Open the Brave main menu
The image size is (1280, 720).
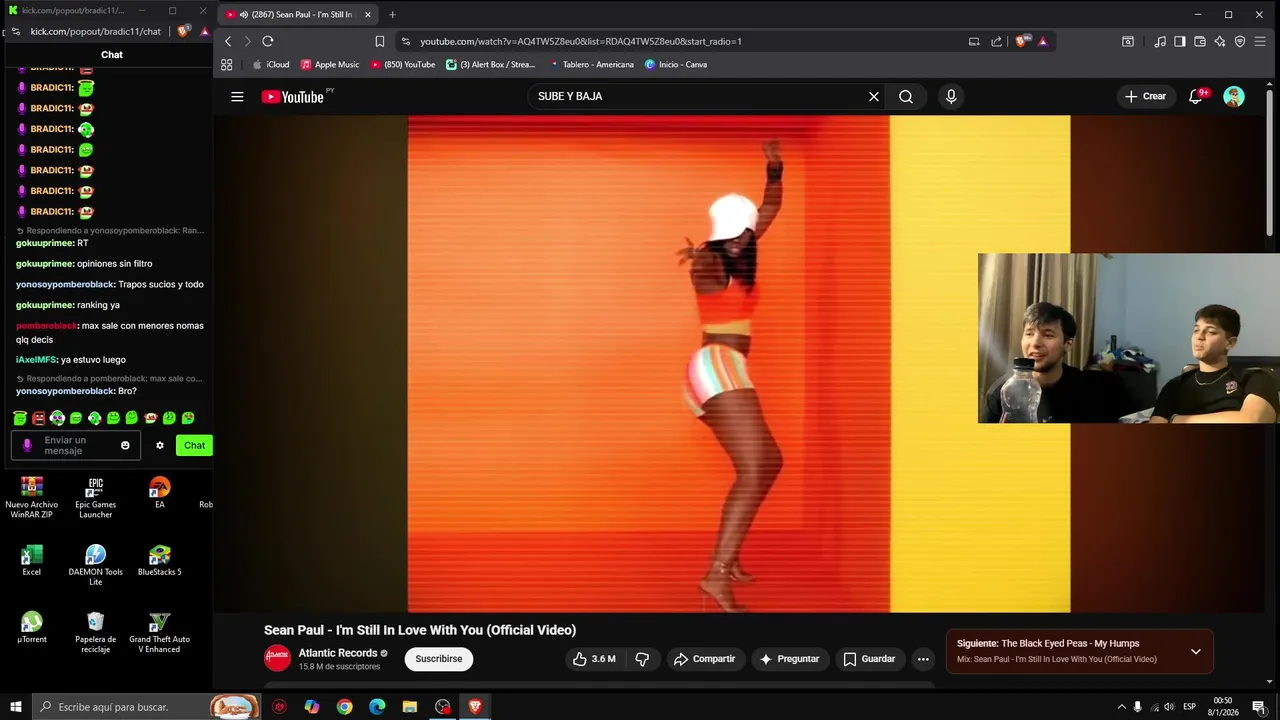pos(1260,41)
